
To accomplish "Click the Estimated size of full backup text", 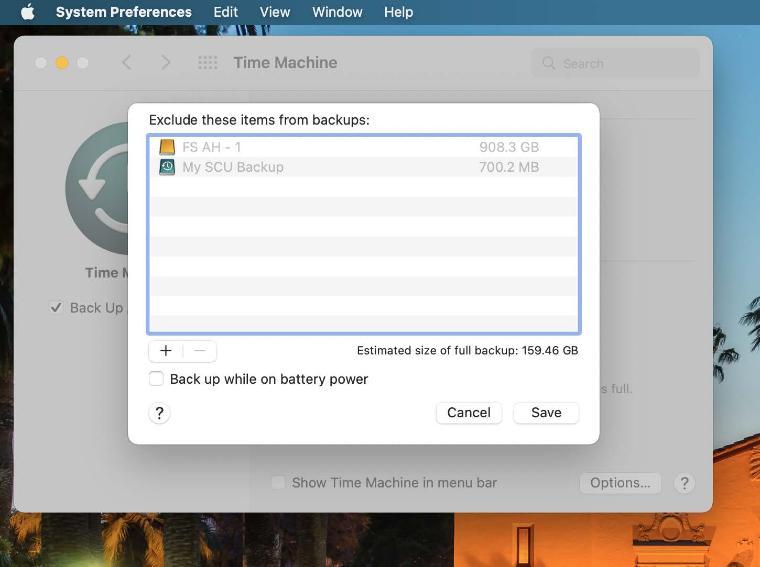I will 467,350.
